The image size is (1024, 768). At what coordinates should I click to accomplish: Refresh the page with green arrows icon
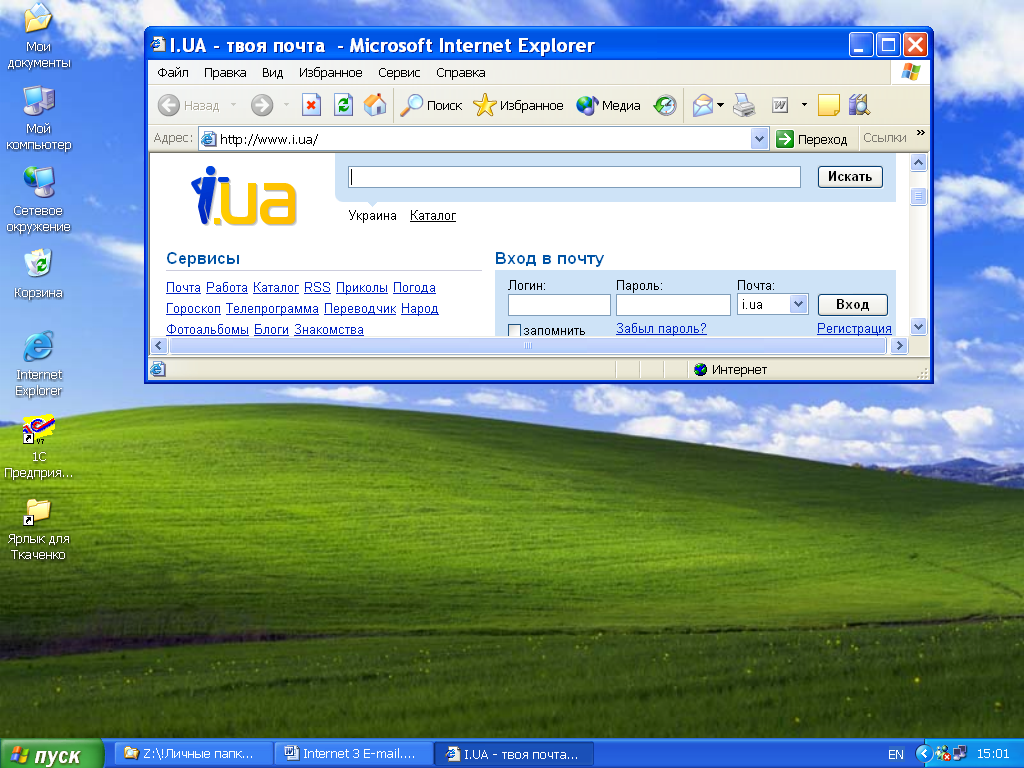pyautogui.click(x=344, y=105)
